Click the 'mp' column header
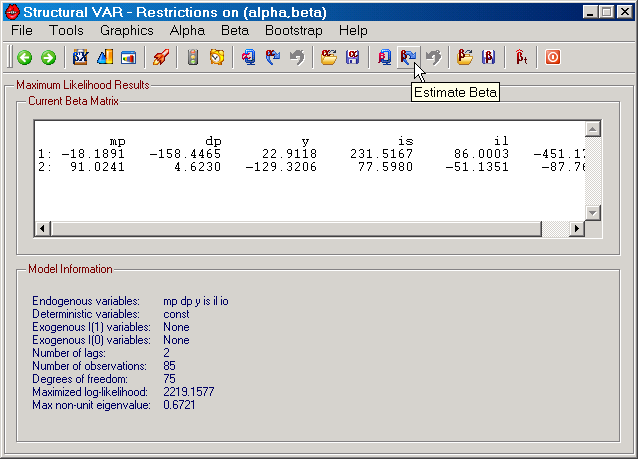Image resolution: width=638 pixels, height=459 pixels. [x=117, y=141]
